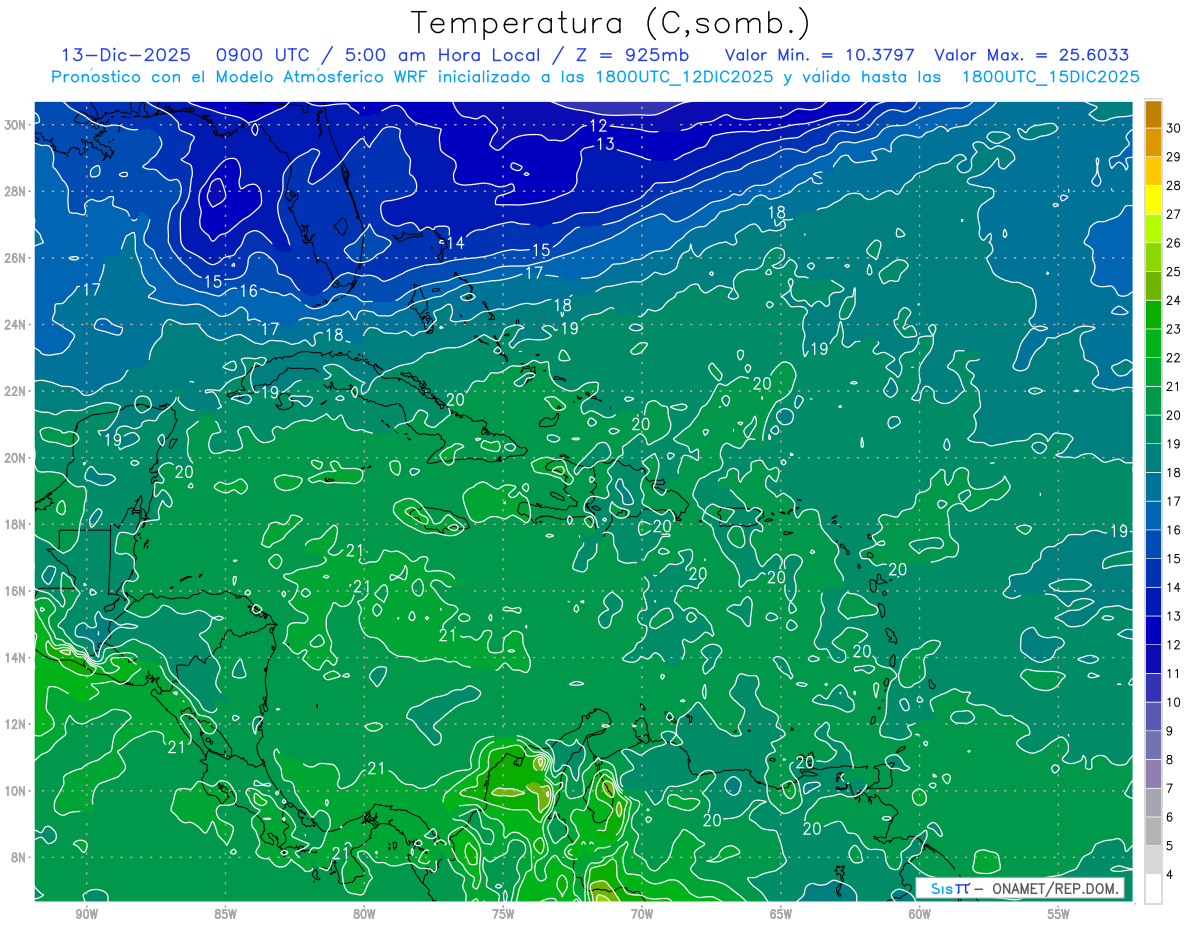Click the "55W" longitude axis label

pyautogui.click(x=1059, y=913)
